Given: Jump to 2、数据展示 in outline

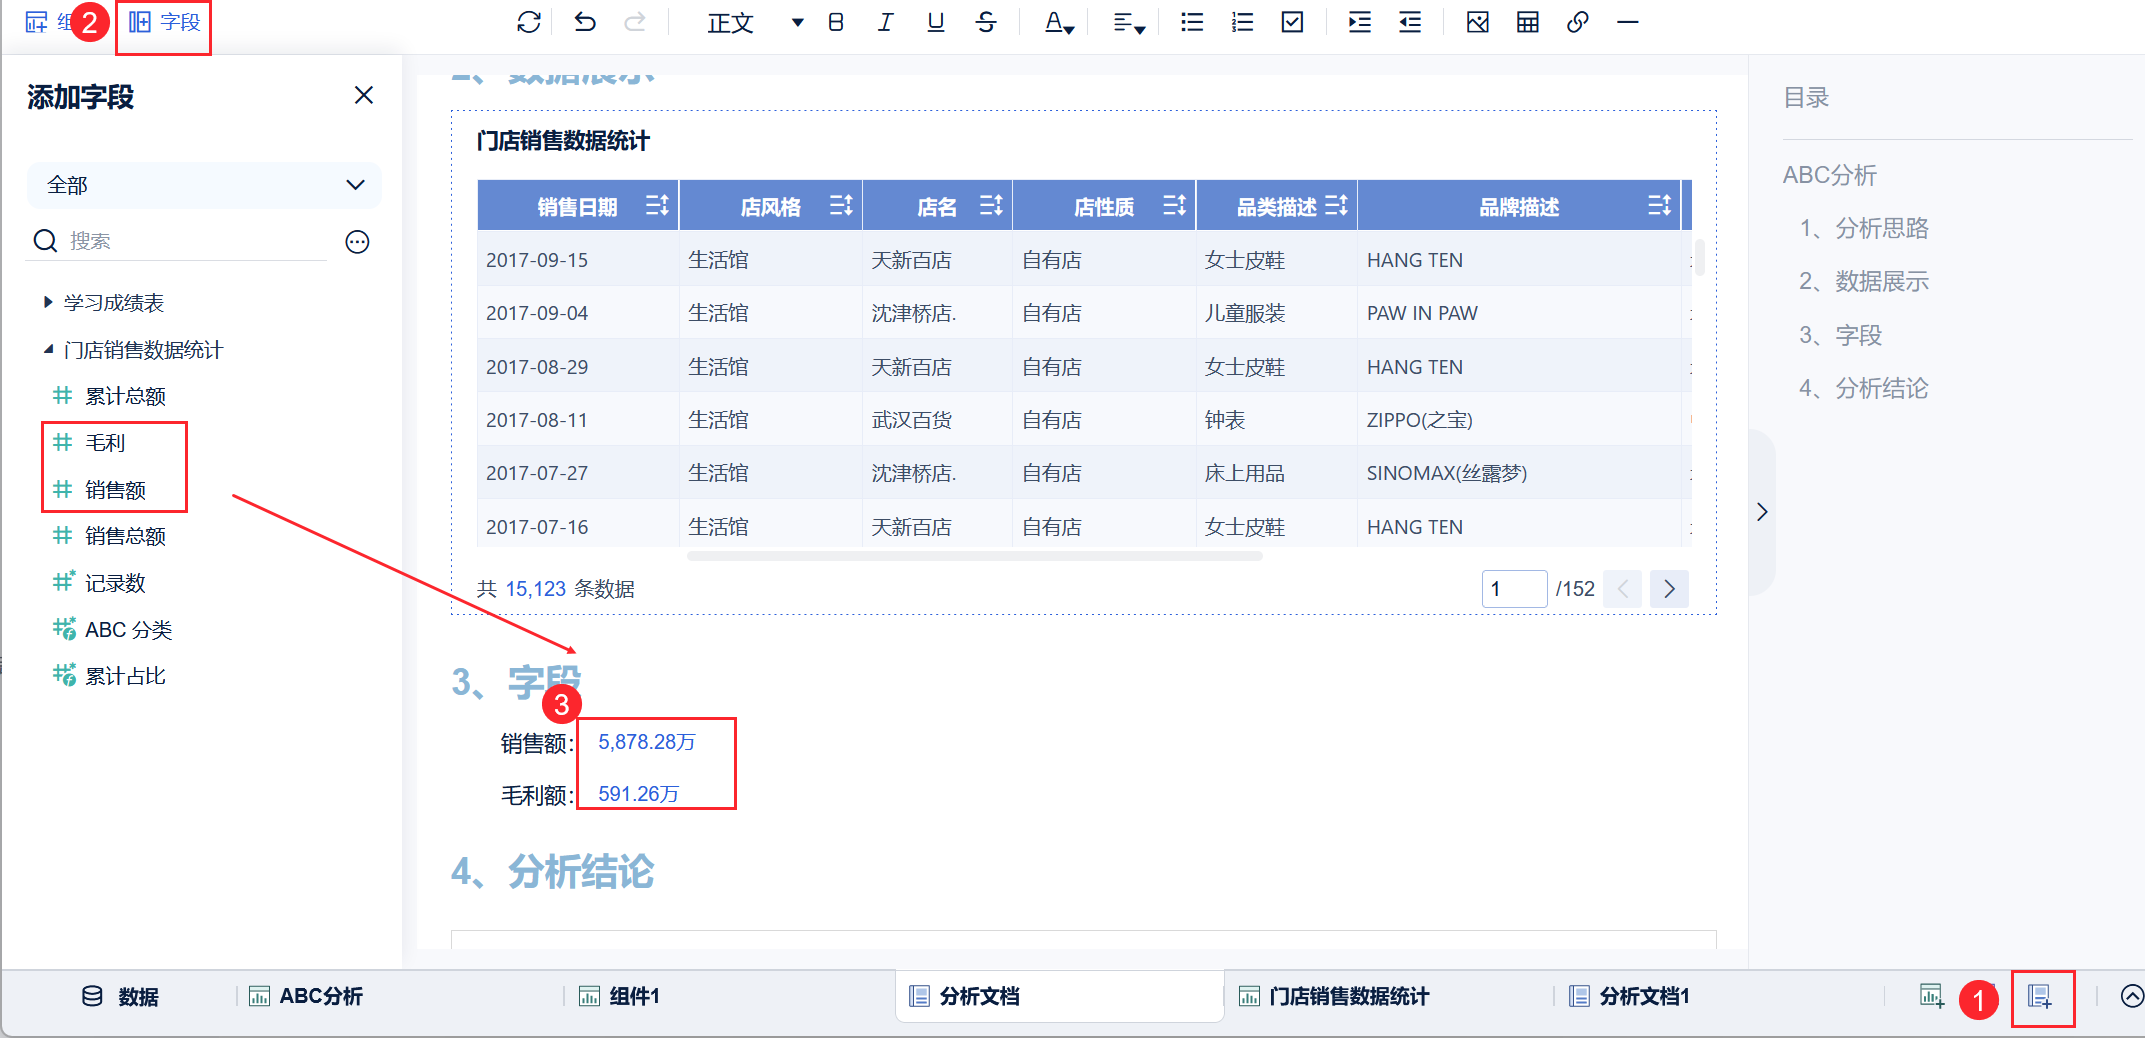Looking at the screenshot, I should click(x=1864, y=281).
